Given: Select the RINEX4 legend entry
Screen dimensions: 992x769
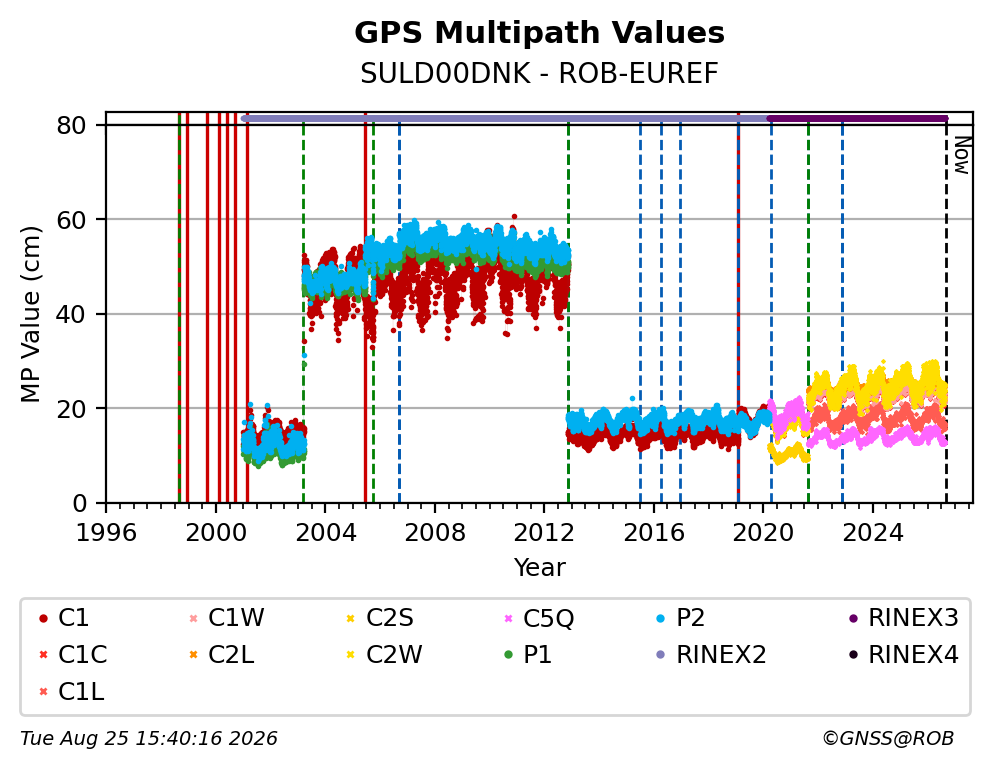Looking at the screenshot, I should point(903,655).
